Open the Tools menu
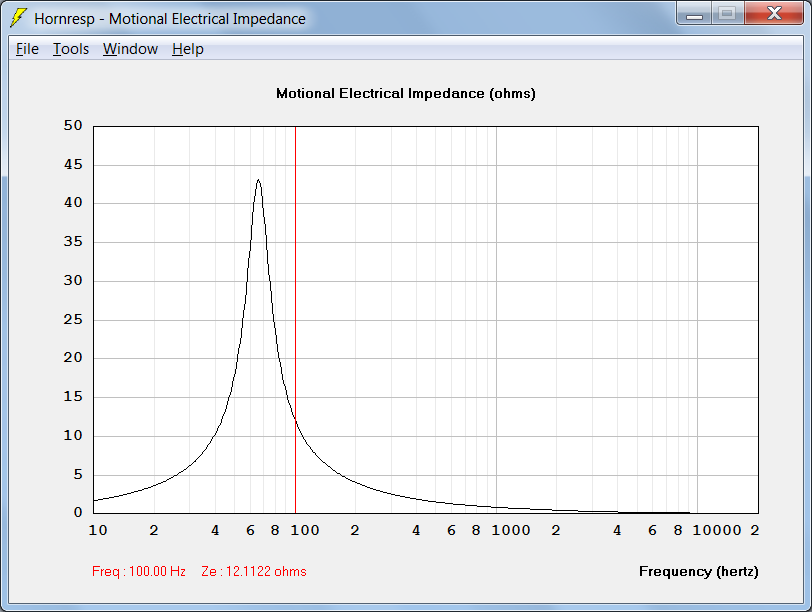Viewport: 812px width, 612px height. pos(71,49)
